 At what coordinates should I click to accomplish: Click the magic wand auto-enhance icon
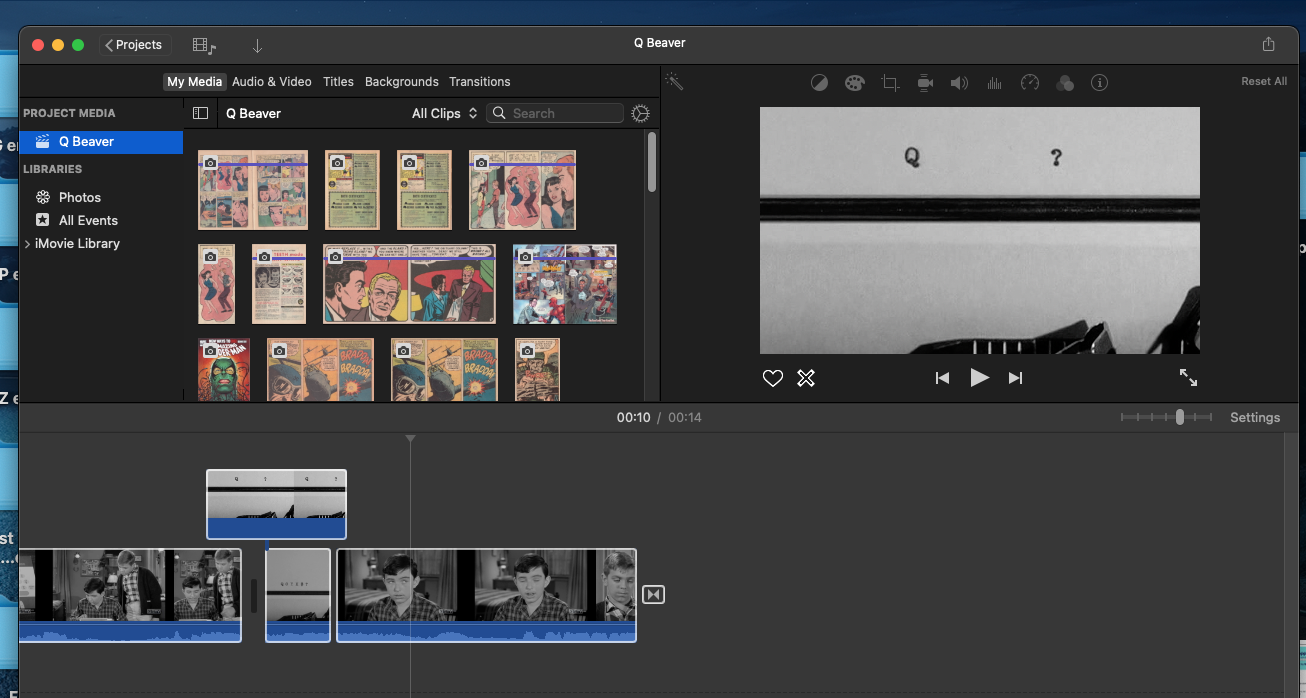[675, 82]
